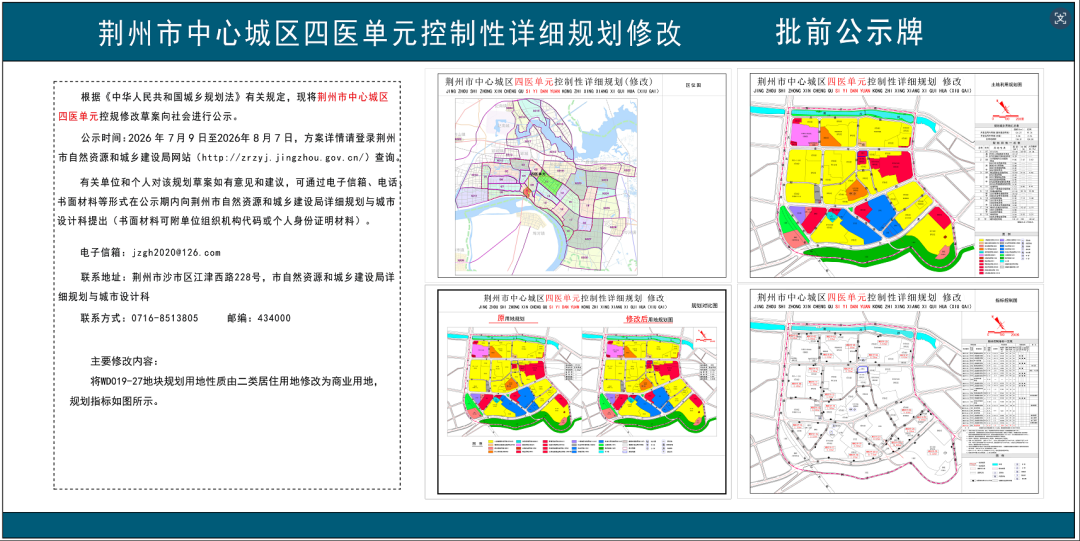1080x541 pixels.
Task: Select the postal code 434000
Action: click(273, 318)
